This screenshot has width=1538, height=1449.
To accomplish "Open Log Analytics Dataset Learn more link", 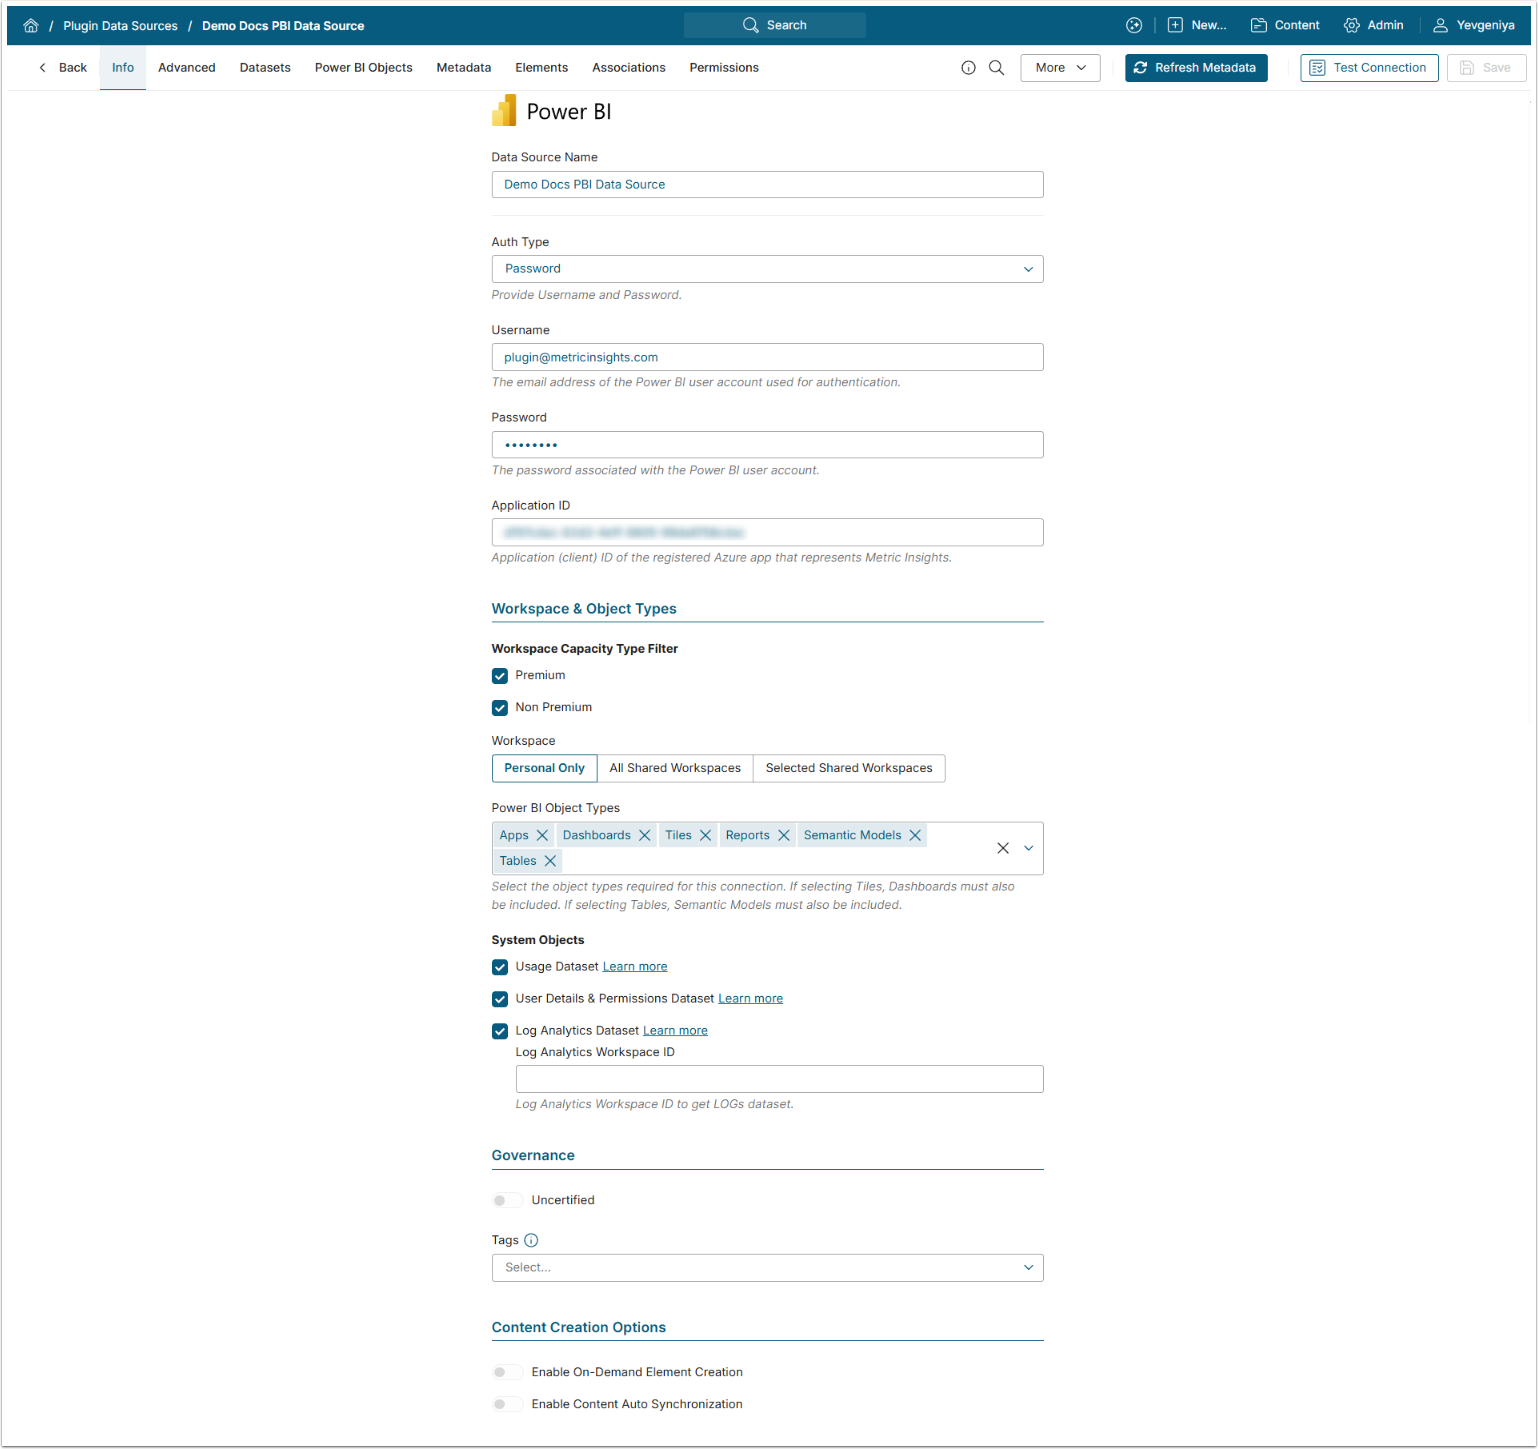I will click(x=675, y=1031).
